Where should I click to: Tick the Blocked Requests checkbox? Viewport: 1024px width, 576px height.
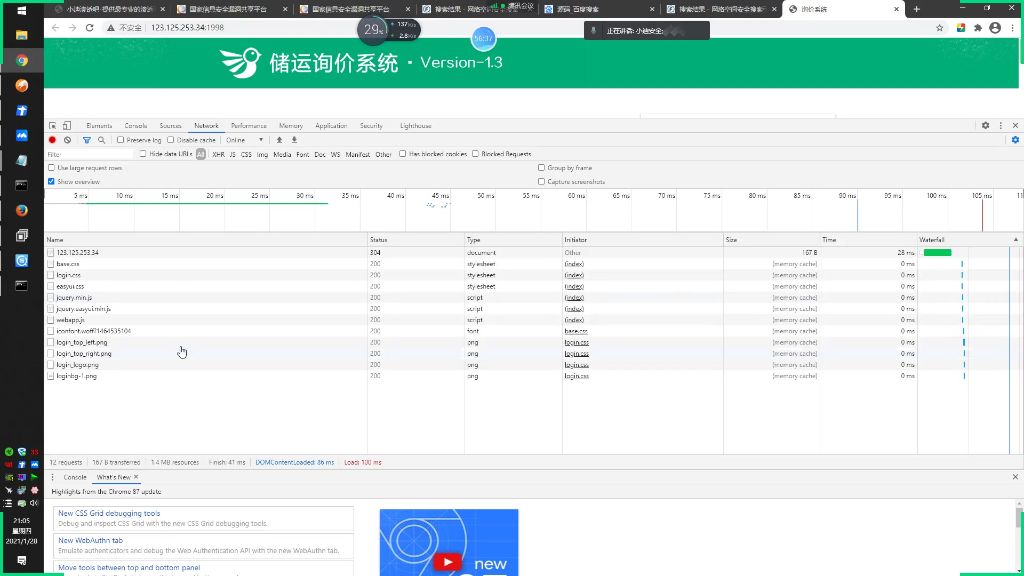tap(475, 154)
